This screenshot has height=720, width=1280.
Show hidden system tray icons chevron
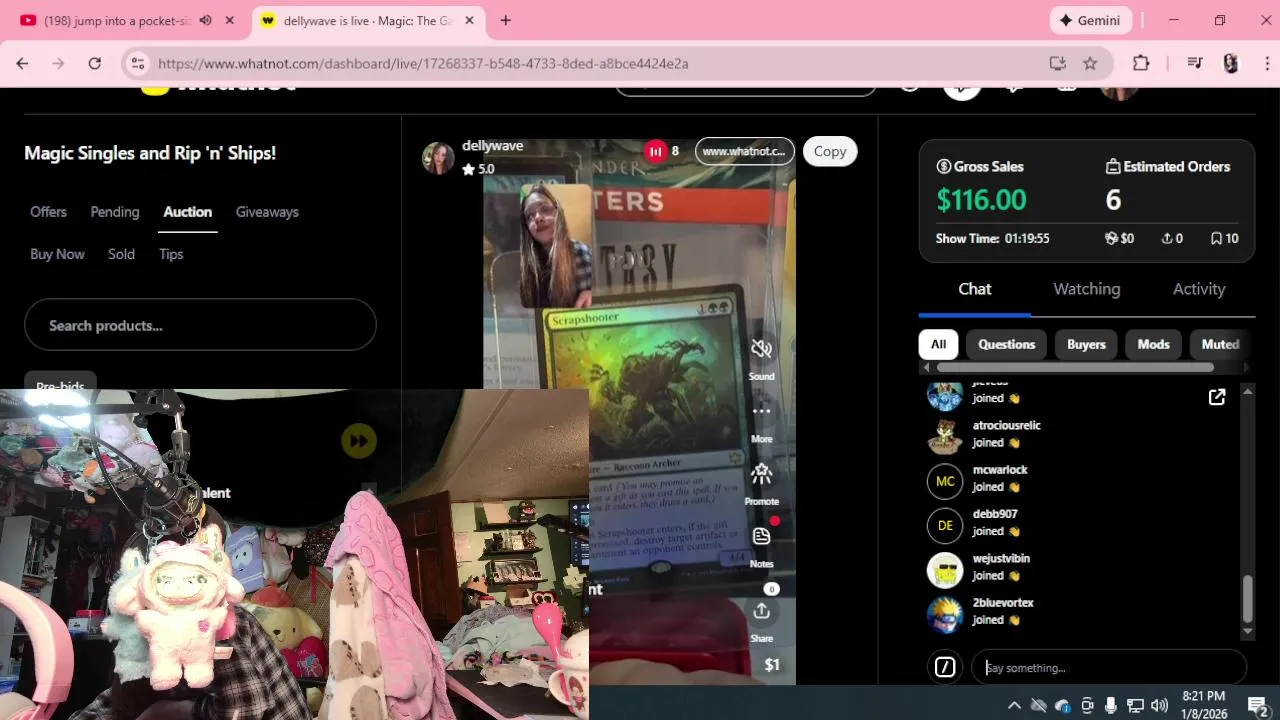(x=1014, y=705)
